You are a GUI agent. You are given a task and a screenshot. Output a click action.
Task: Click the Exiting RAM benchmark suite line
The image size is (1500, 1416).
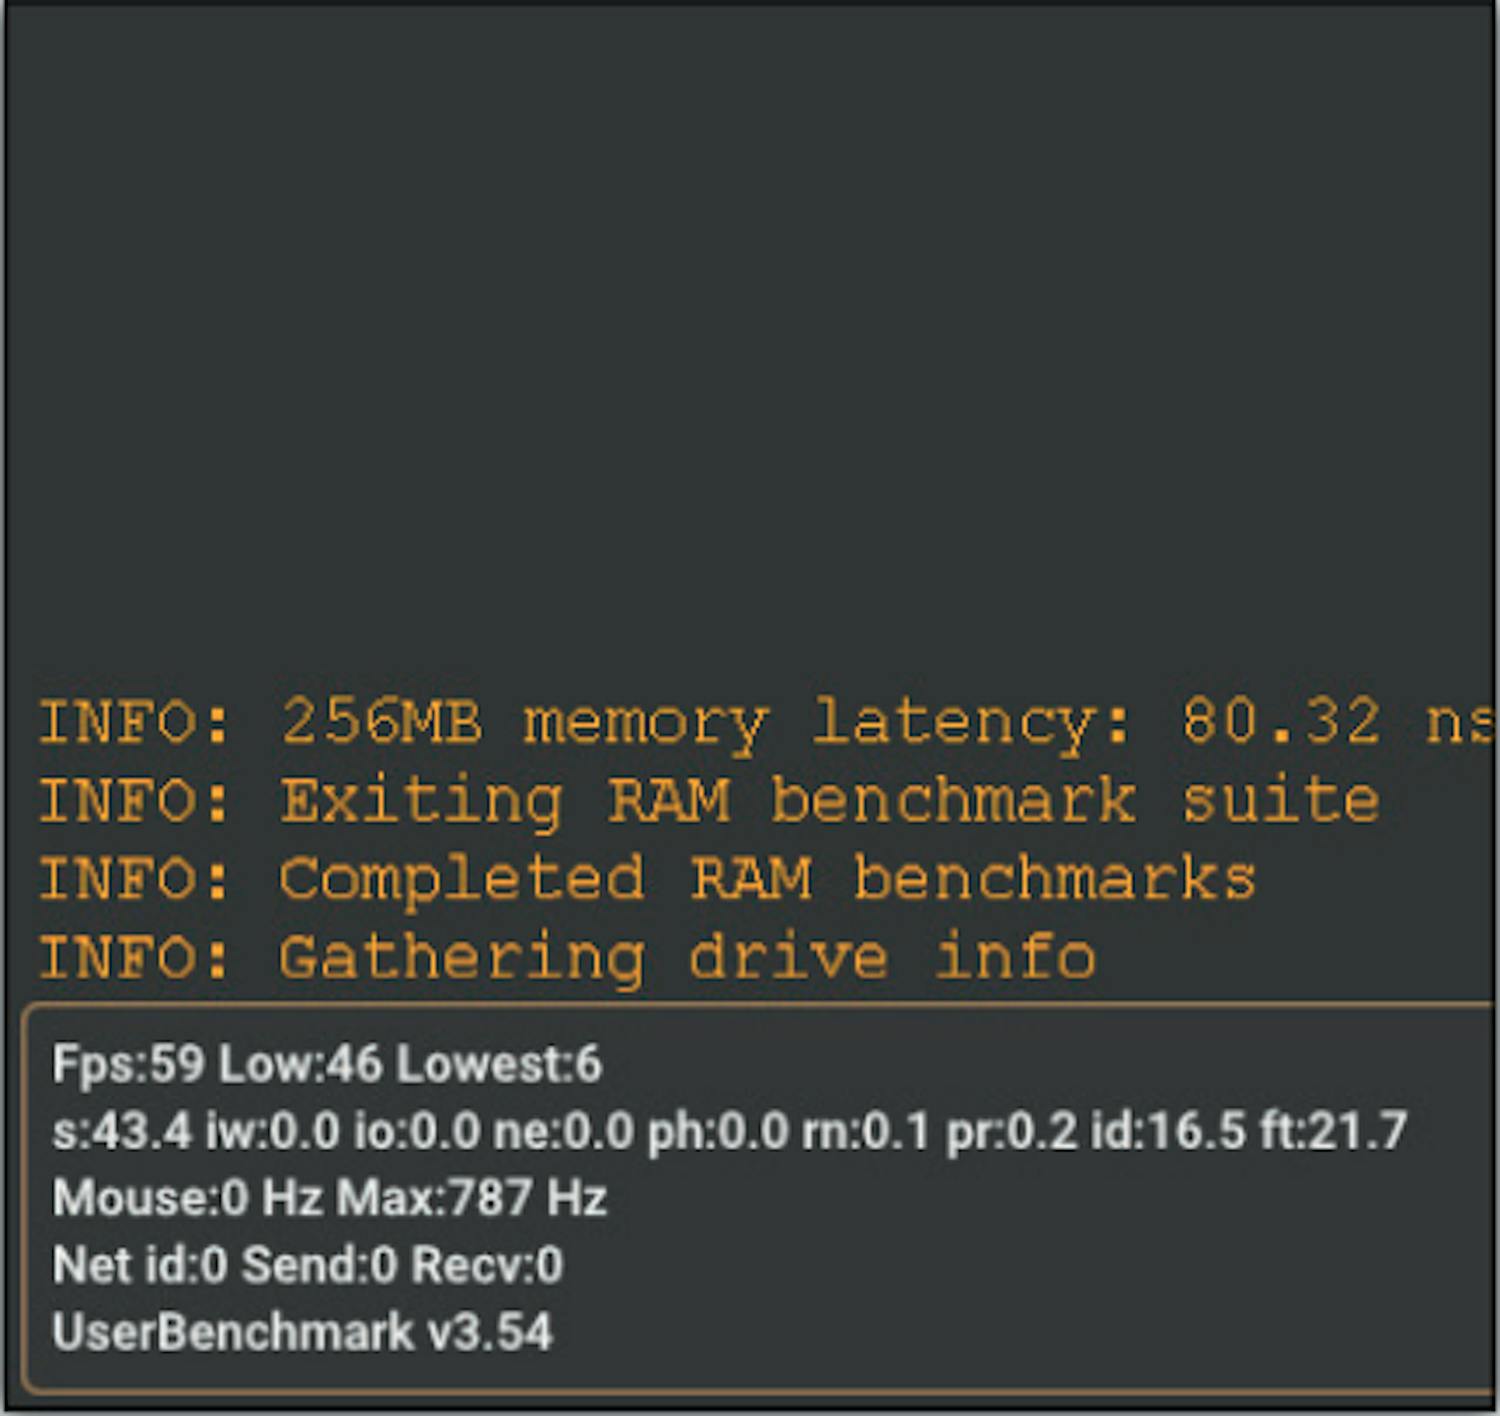click(708, 801)
